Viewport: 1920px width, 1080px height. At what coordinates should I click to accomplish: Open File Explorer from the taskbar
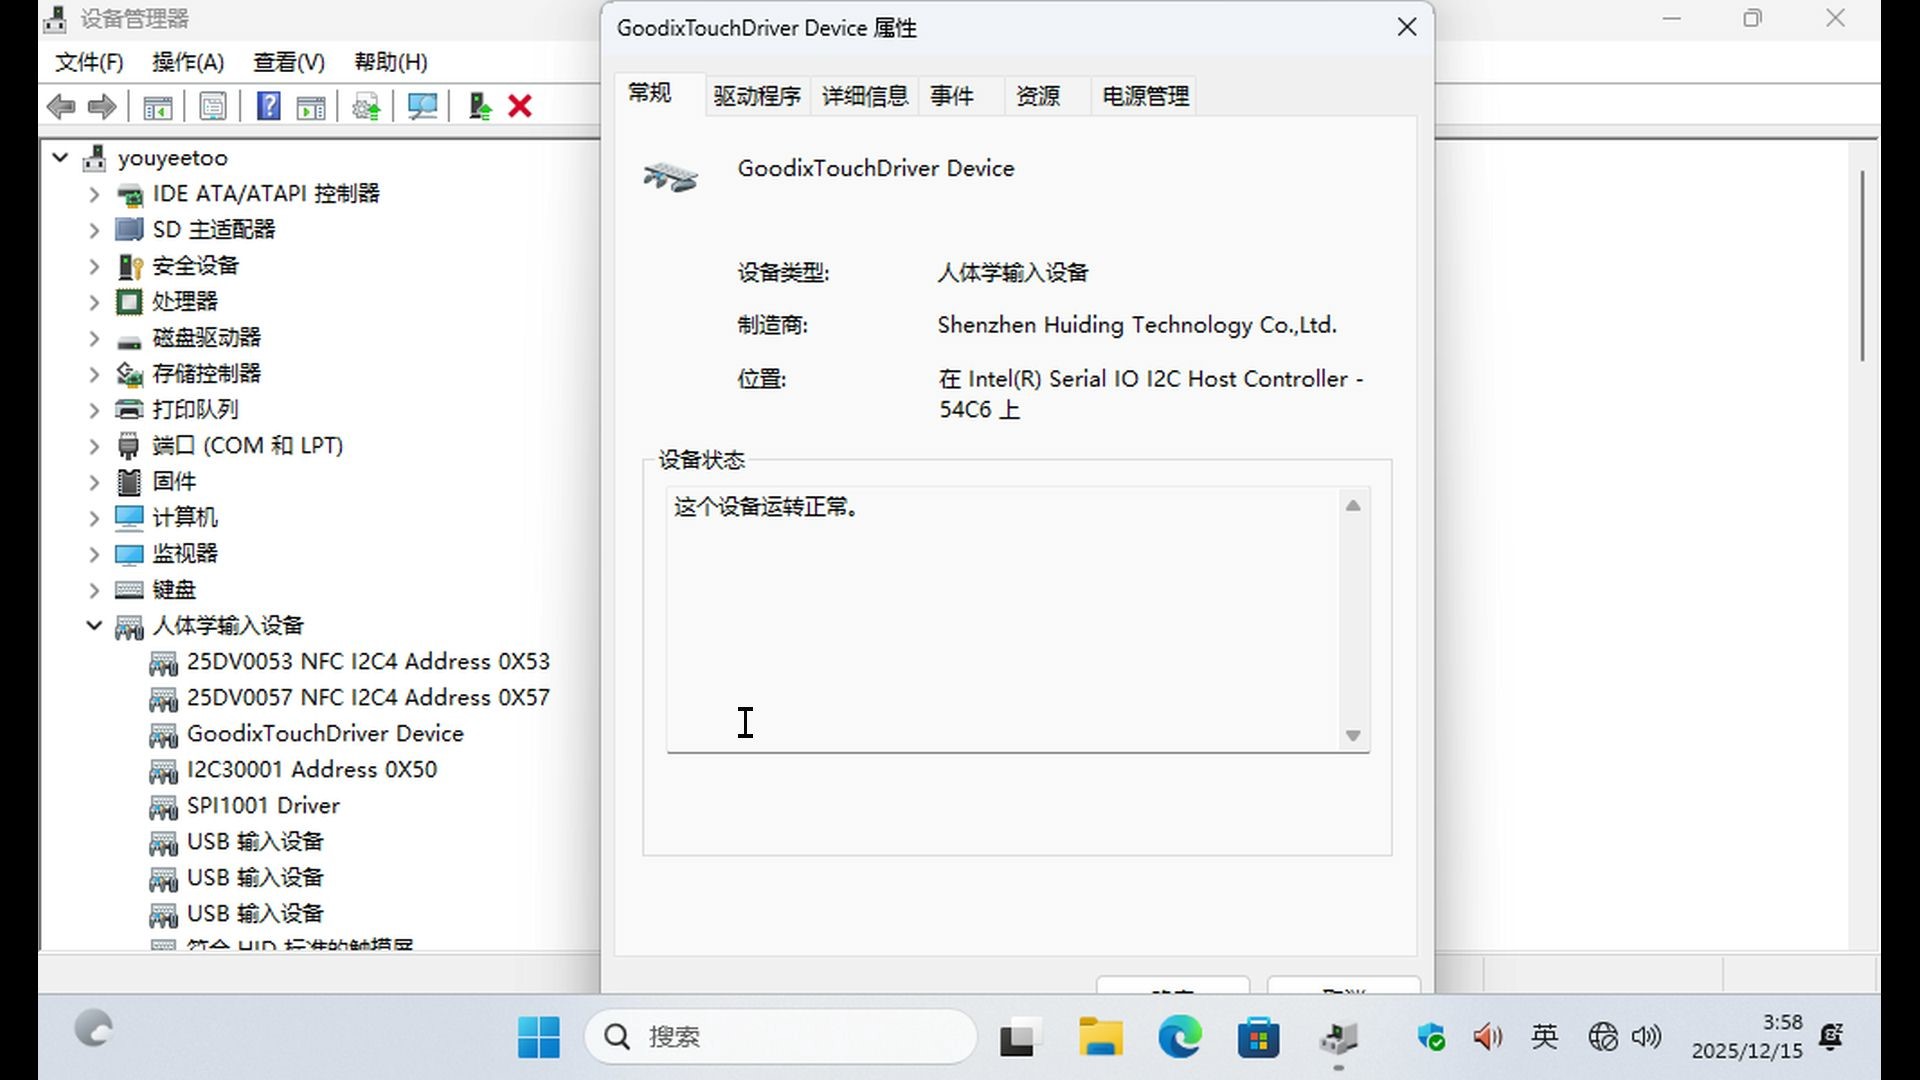tap(1100, 1037)
